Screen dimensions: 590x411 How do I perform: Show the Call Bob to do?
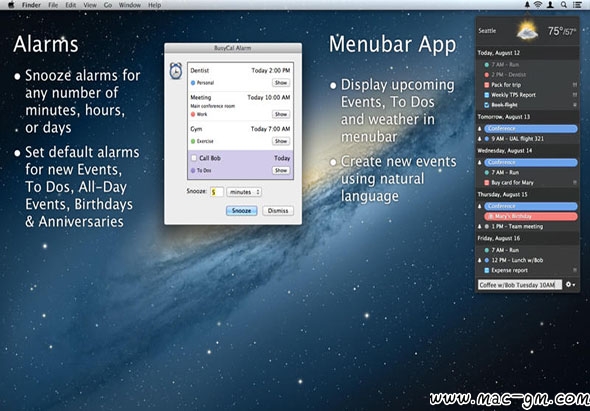coord(281,170)
